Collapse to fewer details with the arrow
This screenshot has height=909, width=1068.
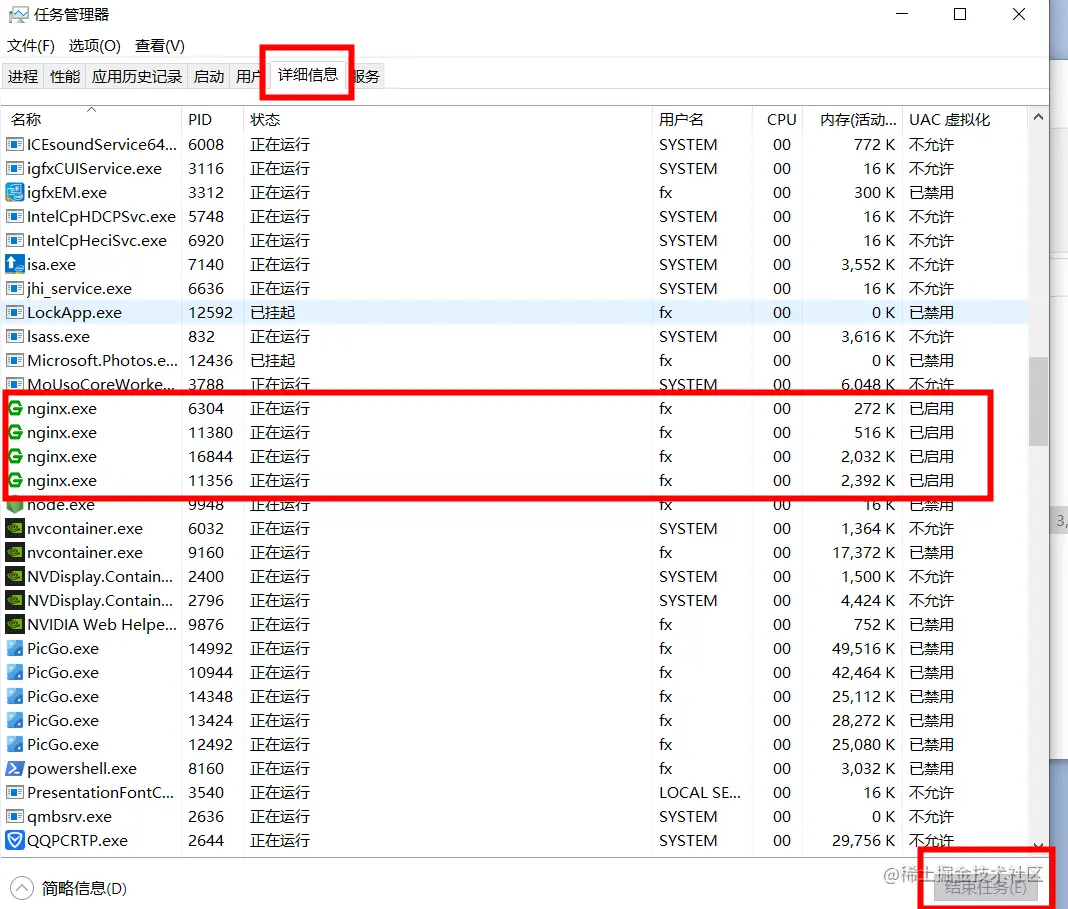coord(22,888)
